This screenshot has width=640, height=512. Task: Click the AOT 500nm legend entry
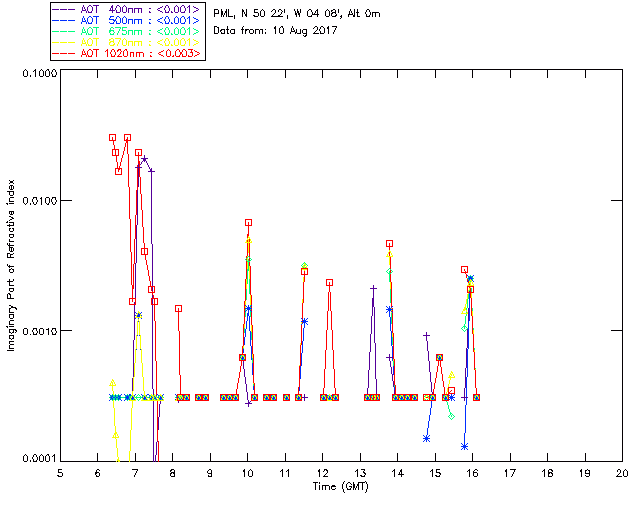(x=126, y=20)
